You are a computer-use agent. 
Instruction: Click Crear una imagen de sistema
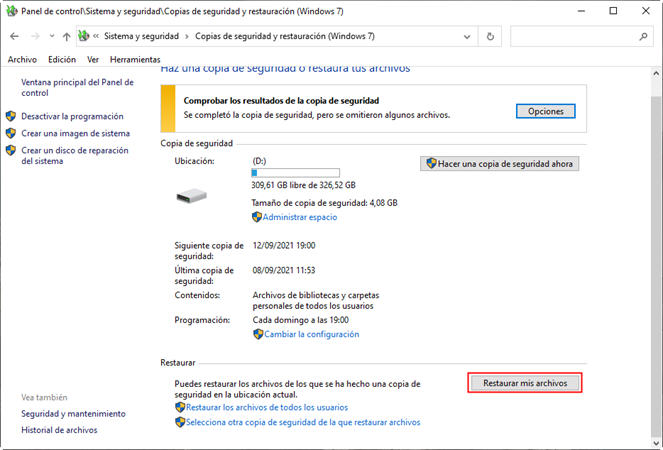(x=76, y=133)
